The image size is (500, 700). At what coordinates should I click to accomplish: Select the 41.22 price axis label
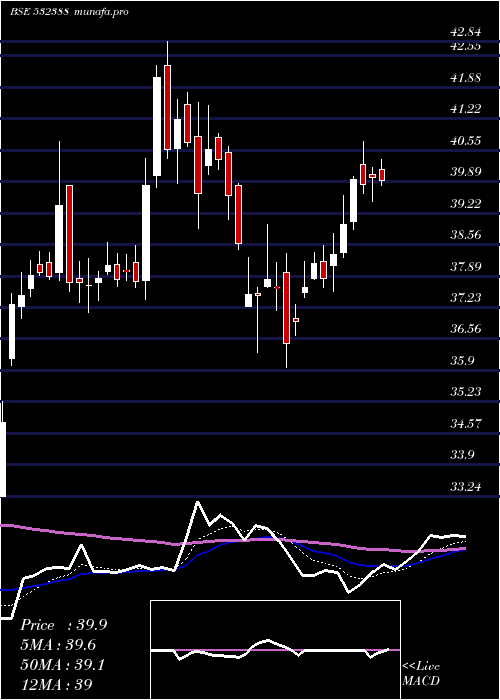click(466, 109)
